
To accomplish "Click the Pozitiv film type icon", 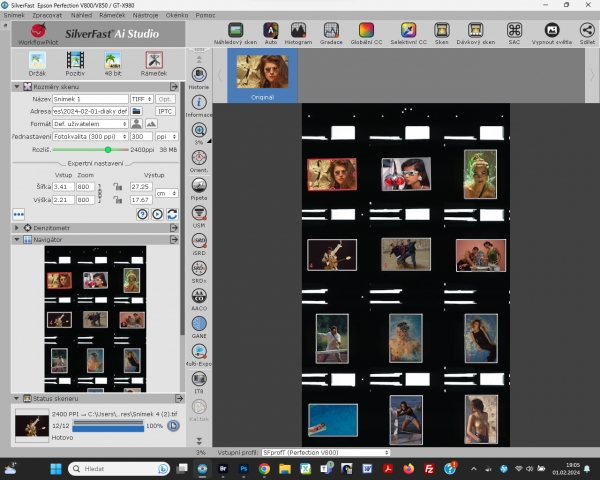I will point(75,64).
